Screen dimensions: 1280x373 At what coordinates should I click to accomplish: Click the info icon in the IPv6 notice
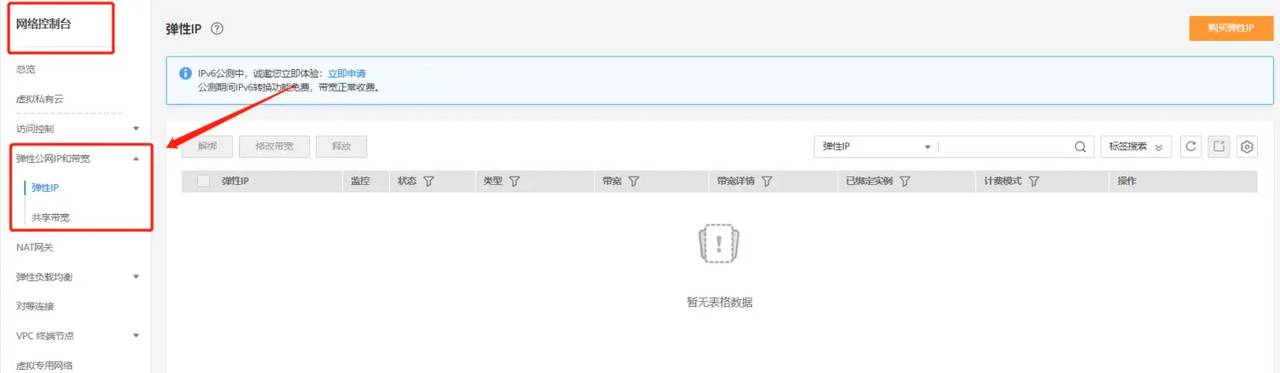coord(185,74)
